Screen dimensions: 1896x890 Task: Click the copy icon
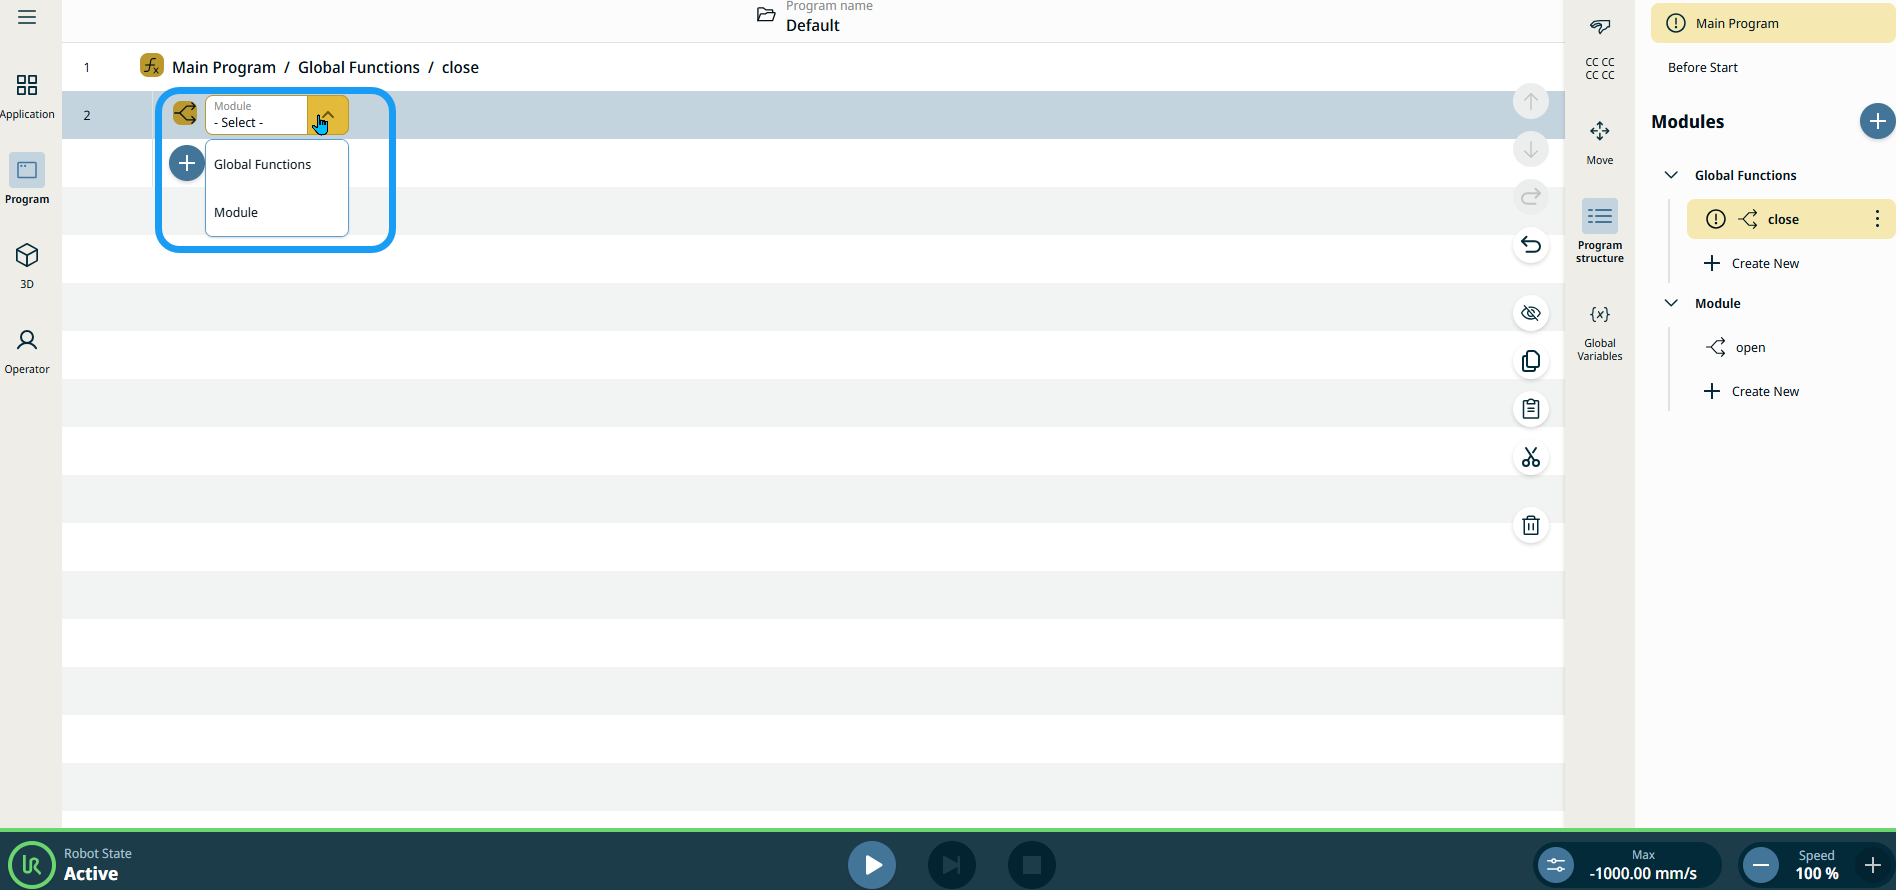1530,361
